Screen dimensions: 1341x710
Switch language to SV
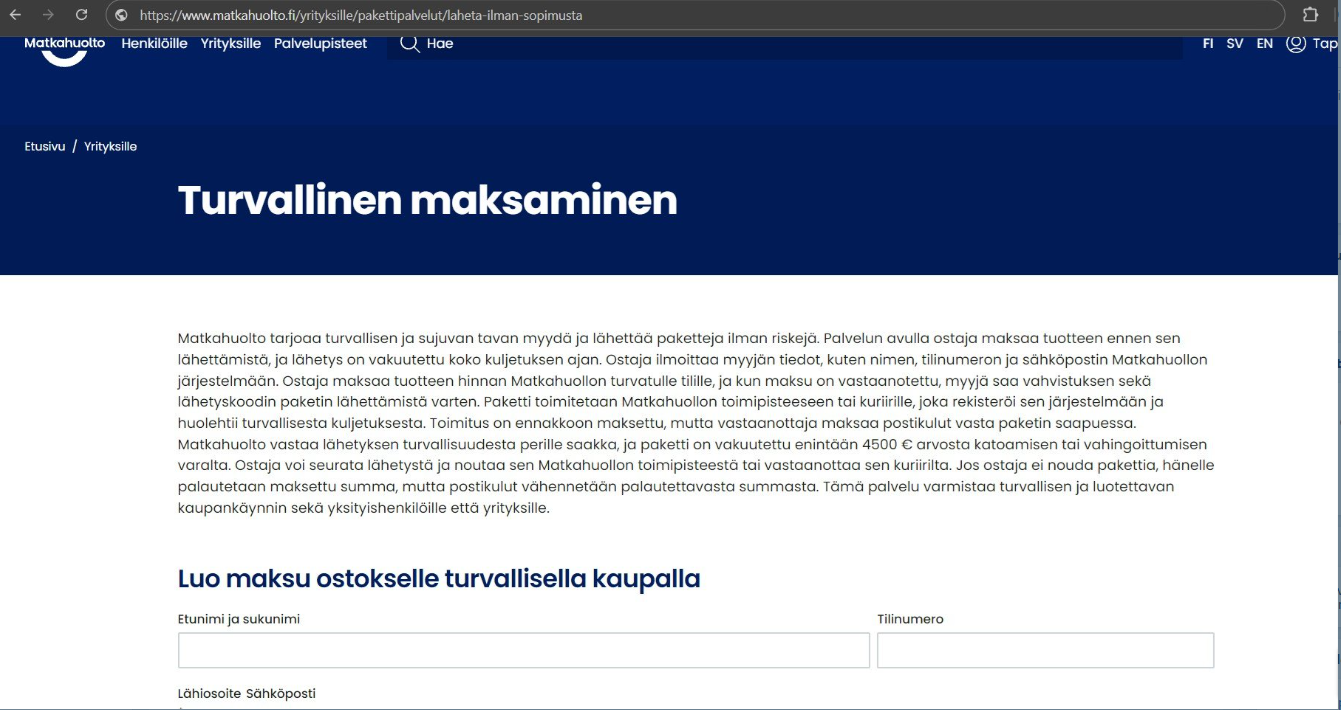(1235, 44)
